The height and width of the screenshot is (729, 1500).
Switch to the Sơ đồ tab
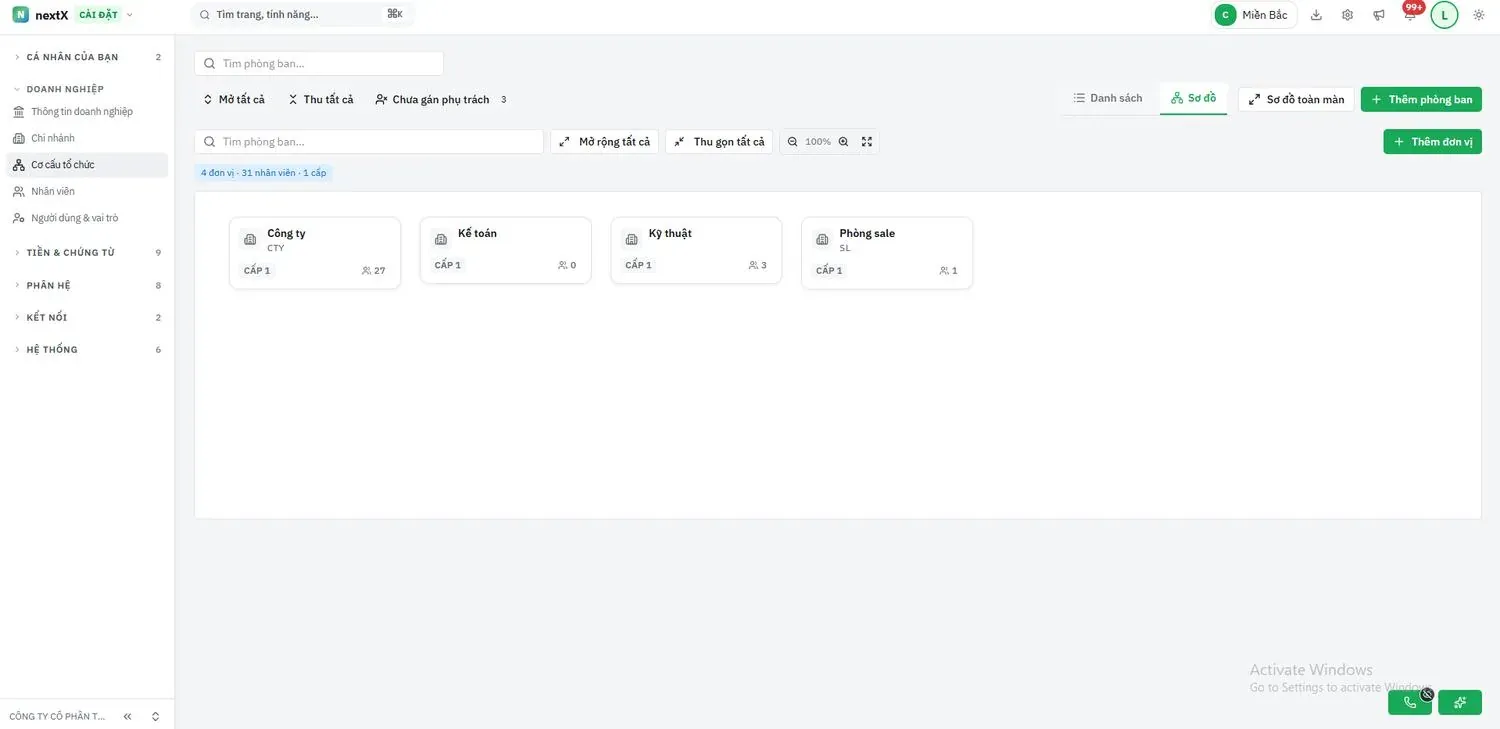coord(1193,98)
